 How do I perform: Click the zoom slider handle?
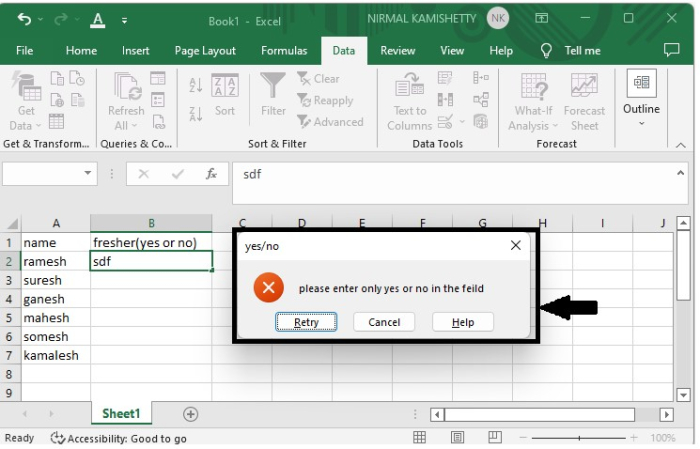coord(579,438)
